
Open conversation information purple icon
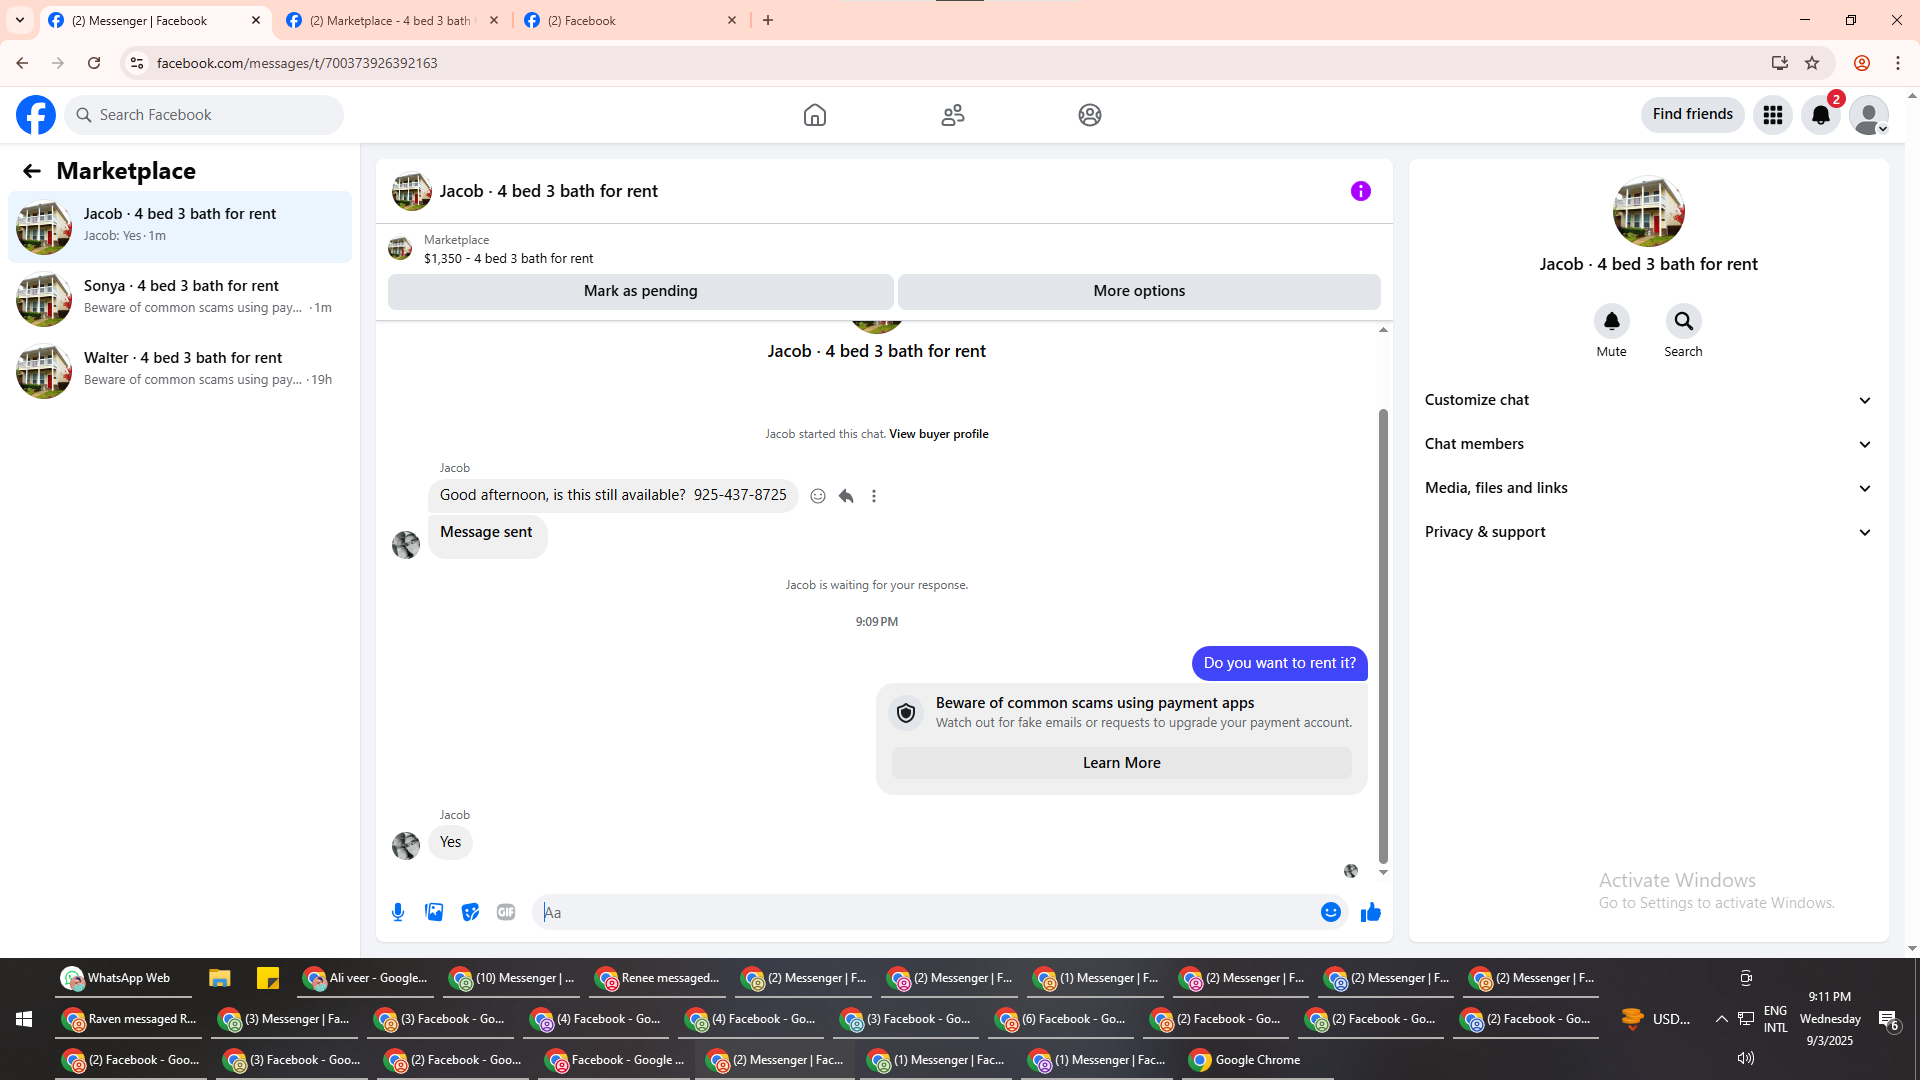tap(1361, 191)
